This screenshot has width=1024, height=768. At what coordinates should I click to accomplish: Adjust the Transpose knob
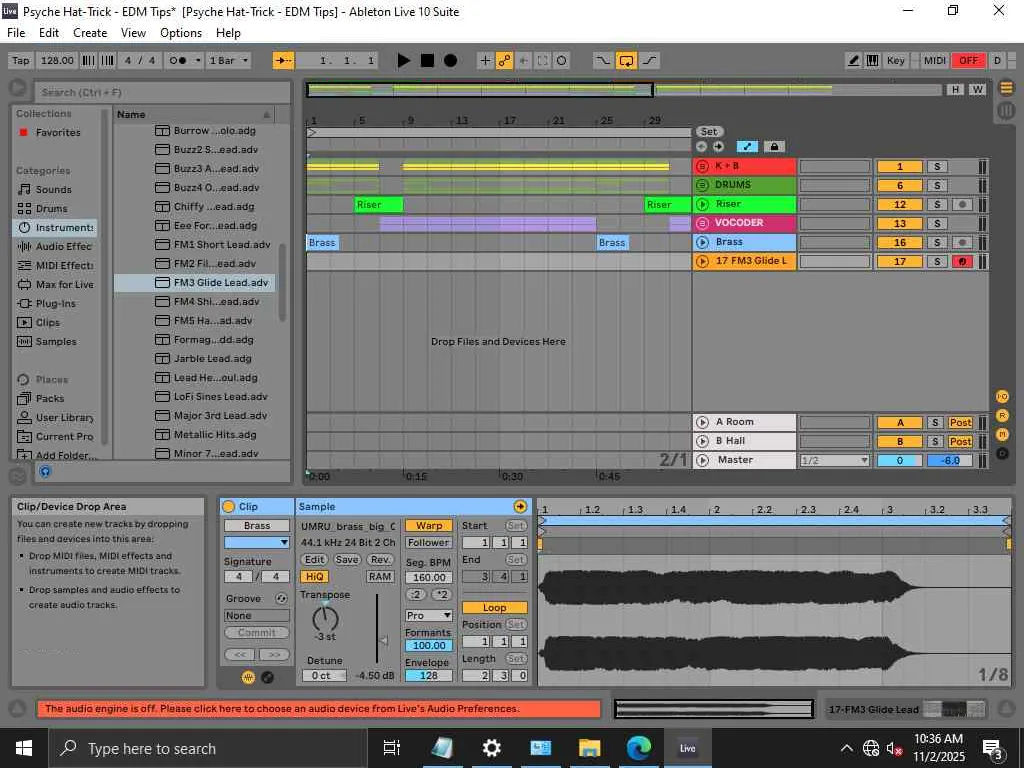[x=325, y=618]
